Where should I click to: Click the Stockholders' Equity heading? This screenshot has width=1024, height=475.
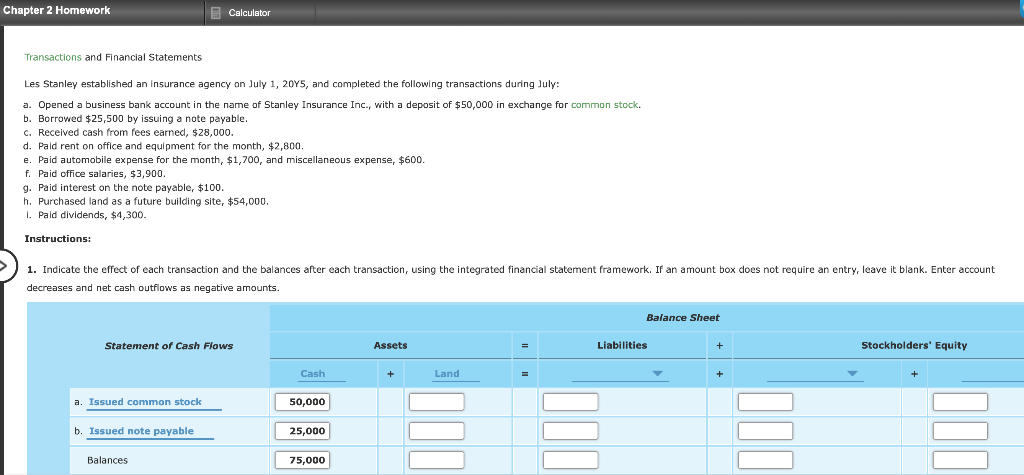click(x=914, y=346)
